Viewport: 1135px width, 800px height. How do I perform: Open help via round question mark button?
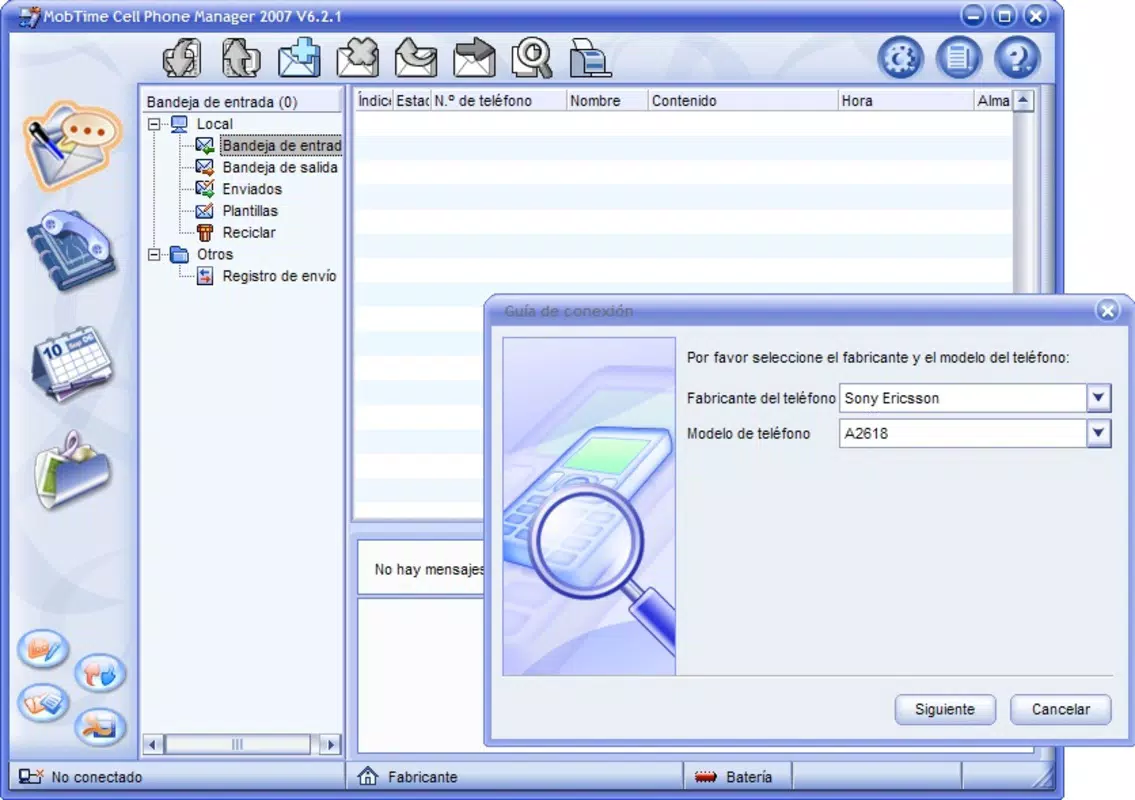1017,58
